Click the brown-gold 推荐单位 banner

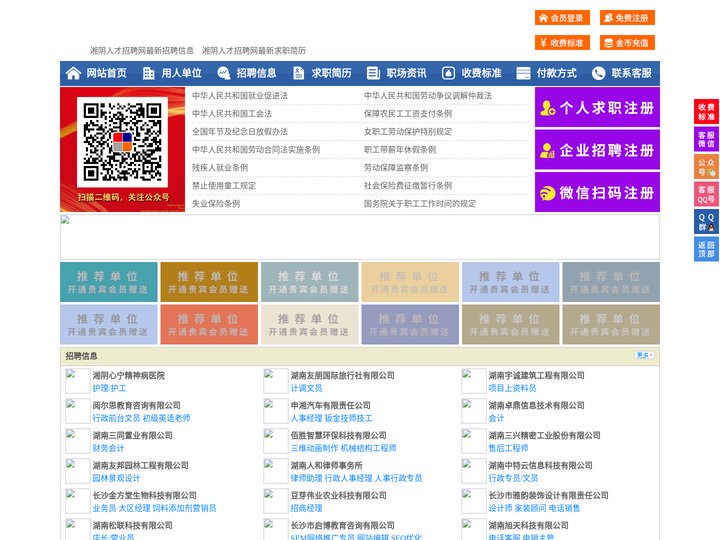[x=209, y=282]
